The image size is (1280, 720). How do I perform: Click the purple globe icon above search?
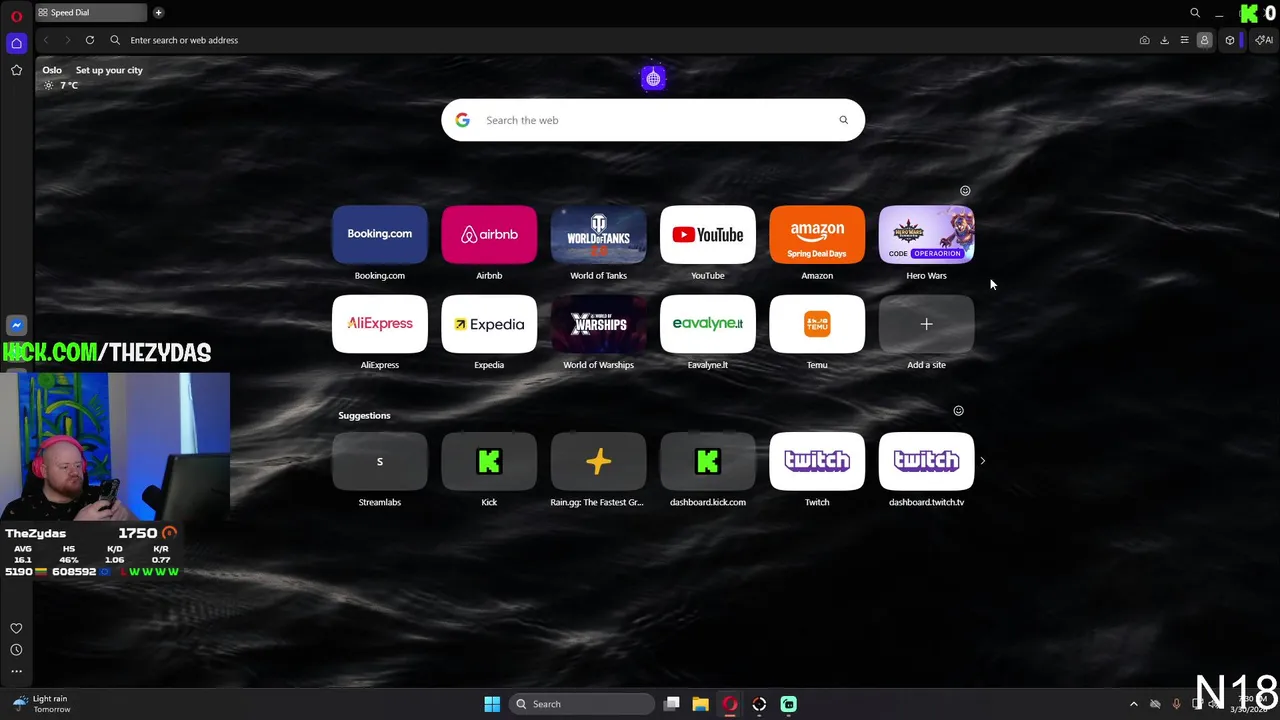click(653, 78)
